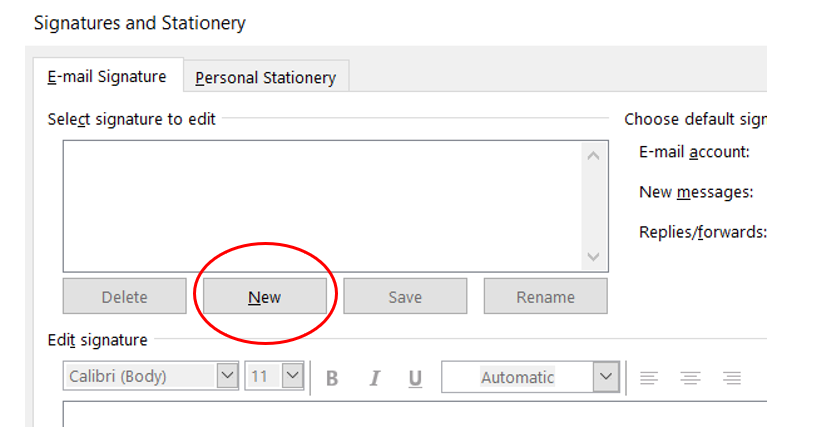Toggle Underline formatting icon
Image resolution: width=827 pixels, height=442 pixels.
coord(415,378)
